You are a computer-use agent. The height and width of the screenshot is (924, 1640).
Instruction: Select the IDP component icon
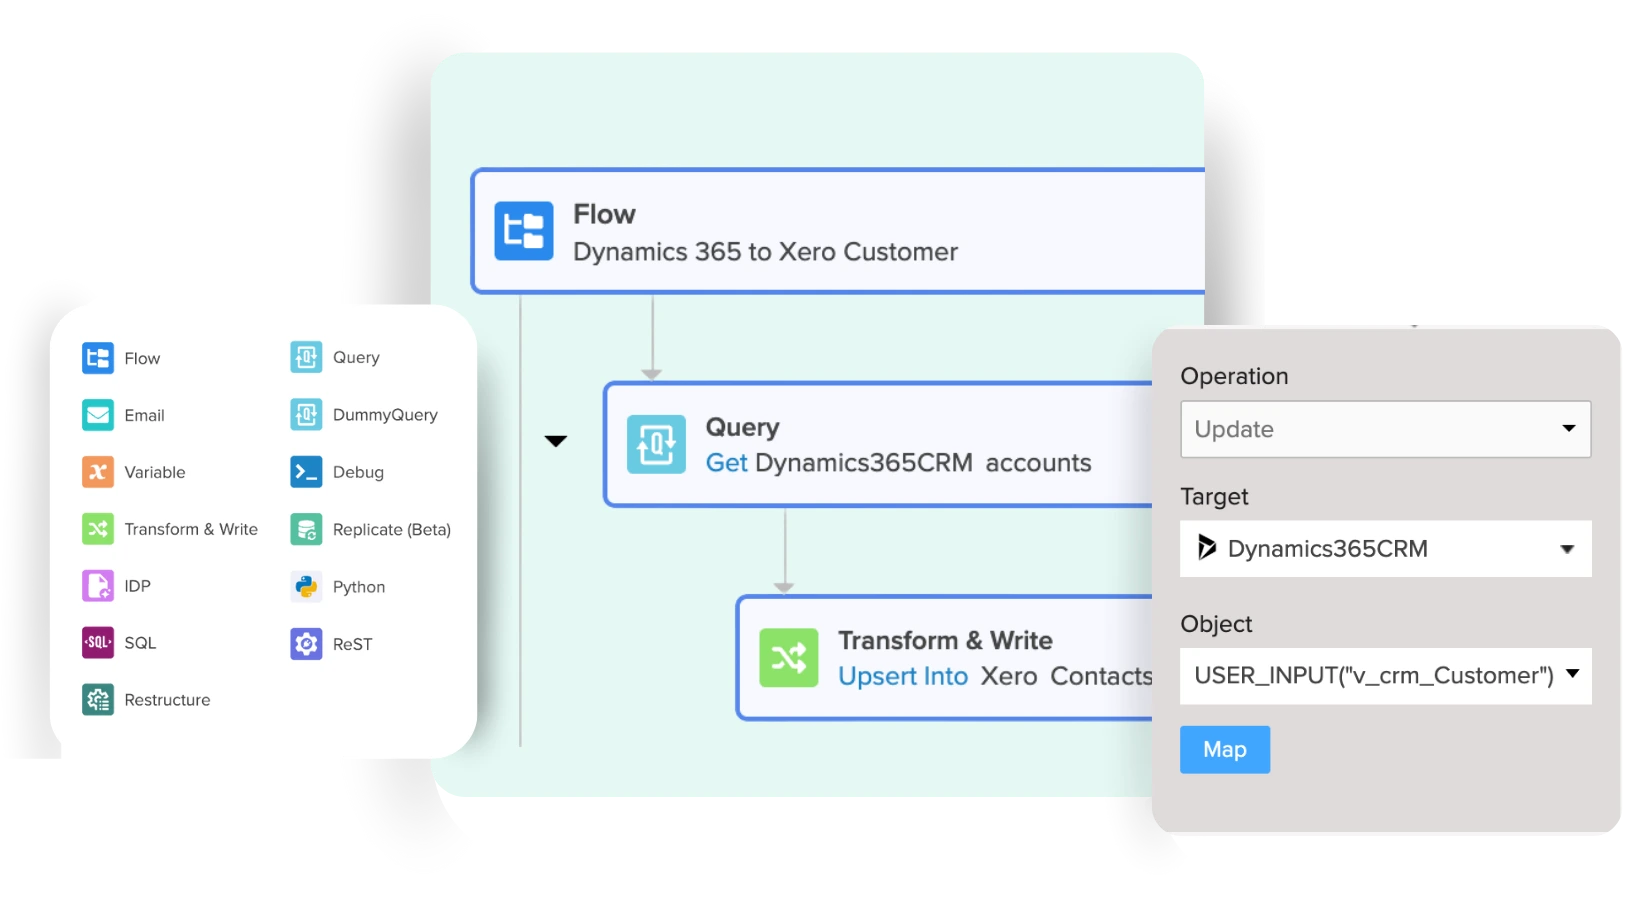click(97, 585)
